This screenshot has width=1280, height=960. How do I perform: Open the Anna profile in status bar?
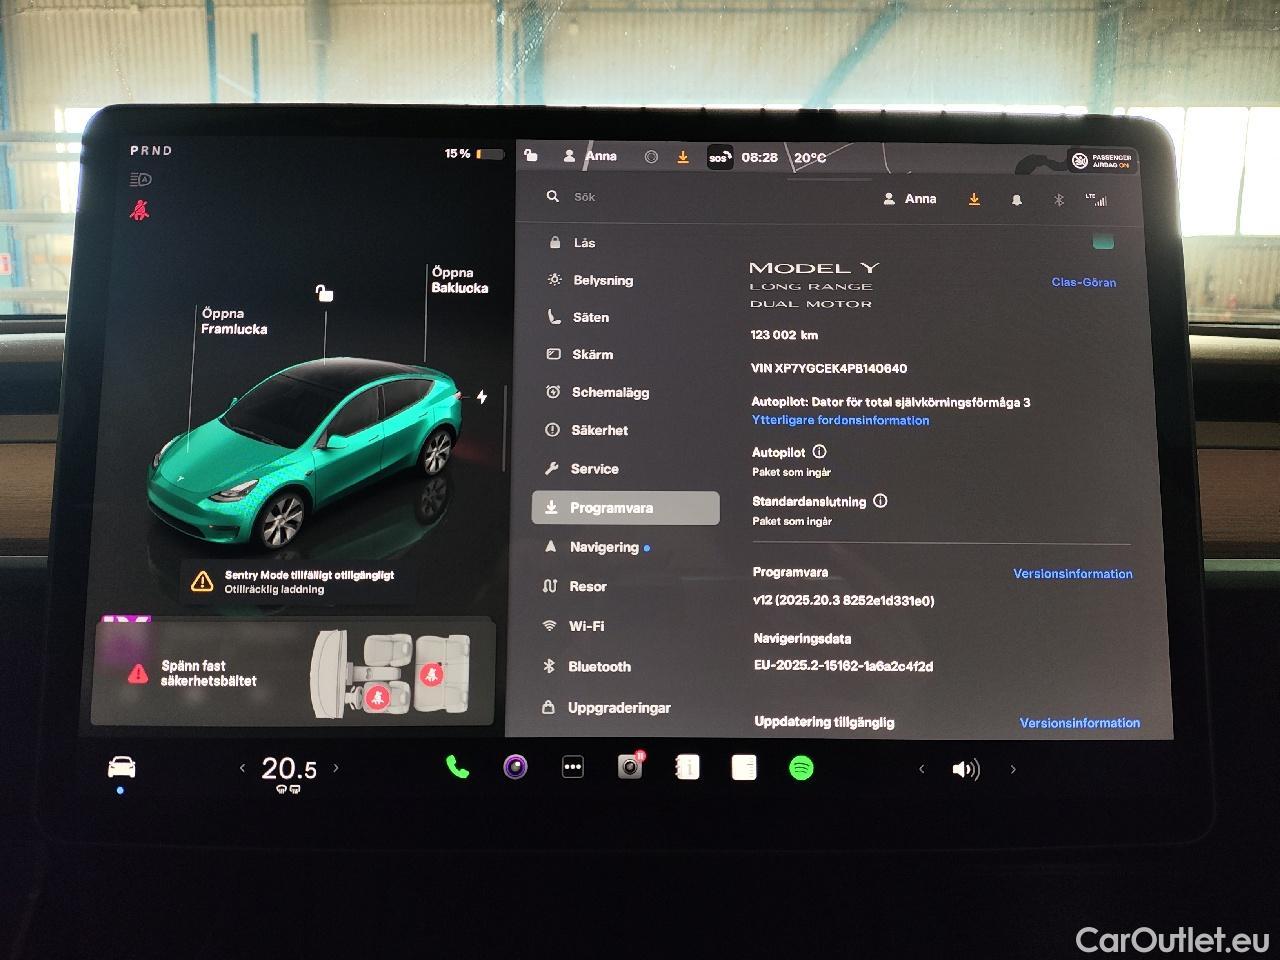tap(590, 156)
